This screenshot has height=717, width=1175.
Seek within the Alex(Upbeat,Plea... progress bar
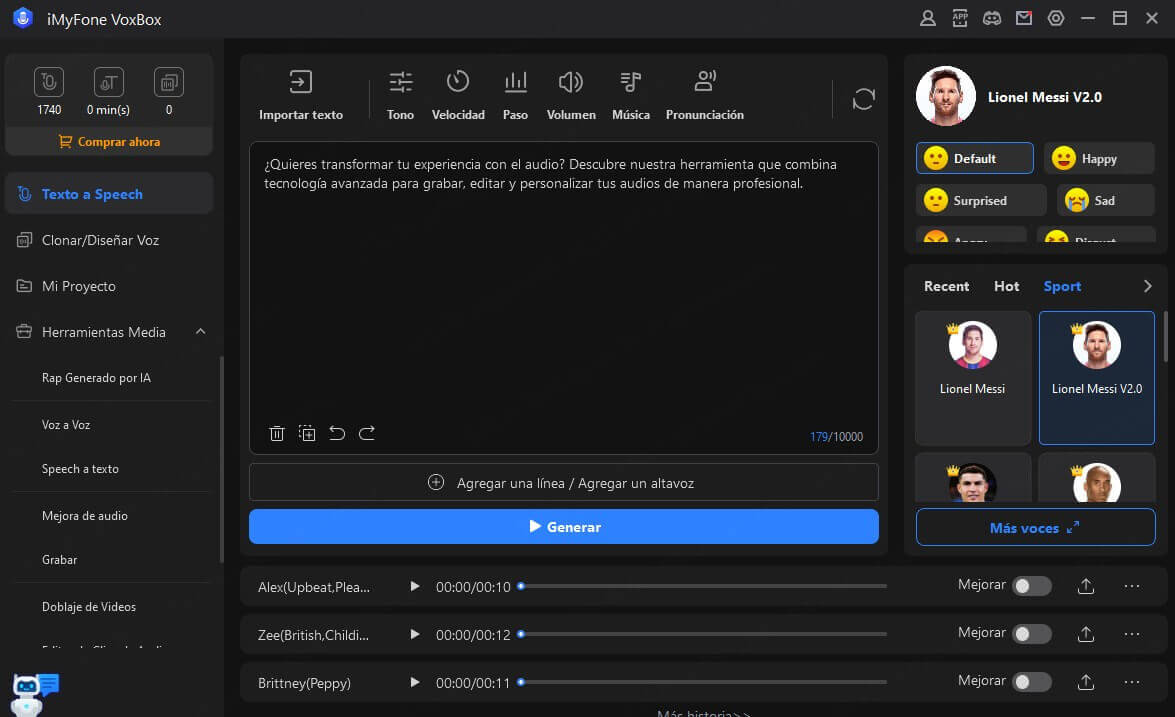[703, 586]
